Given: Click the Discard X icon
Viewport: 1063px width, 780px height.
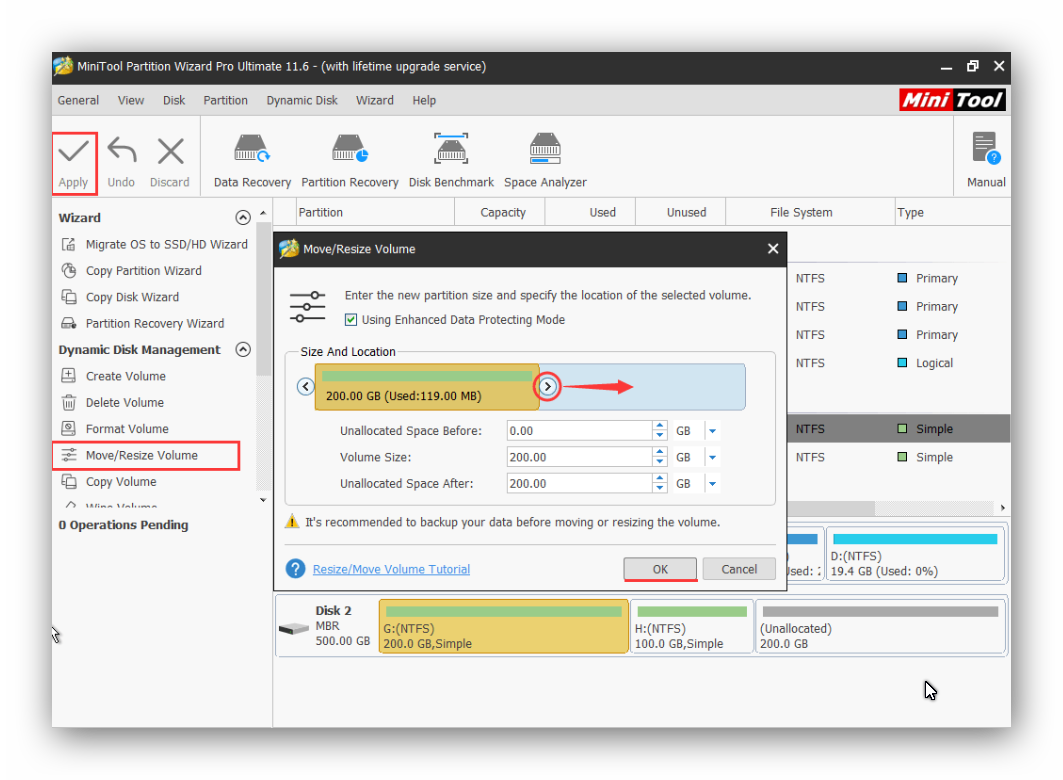Looking at the screenshot, I should [x=170, y=151].
